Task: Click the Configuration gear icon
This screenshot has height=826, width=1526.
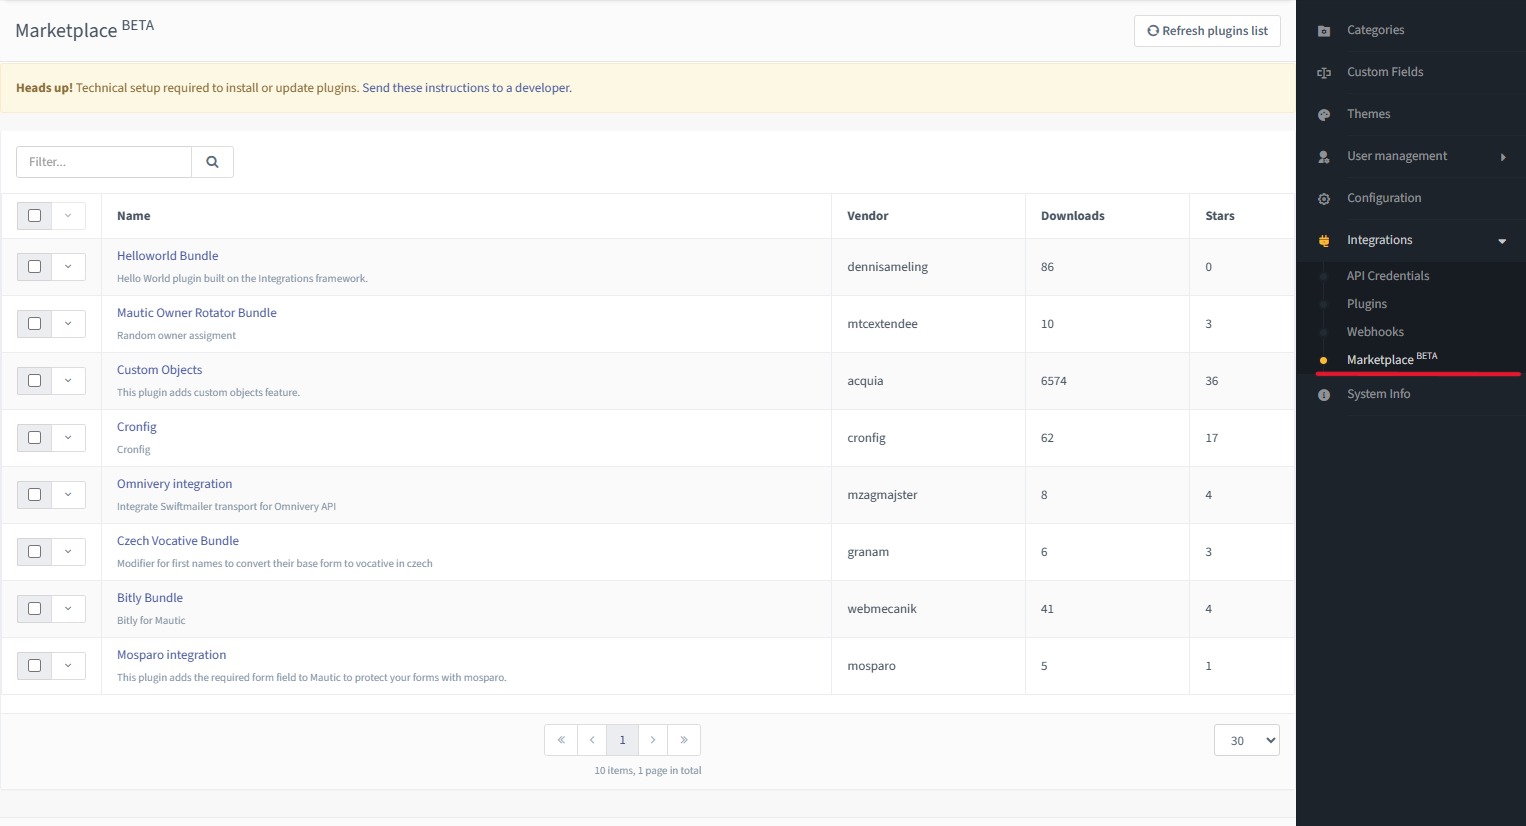Action: tap(1324, 199)
